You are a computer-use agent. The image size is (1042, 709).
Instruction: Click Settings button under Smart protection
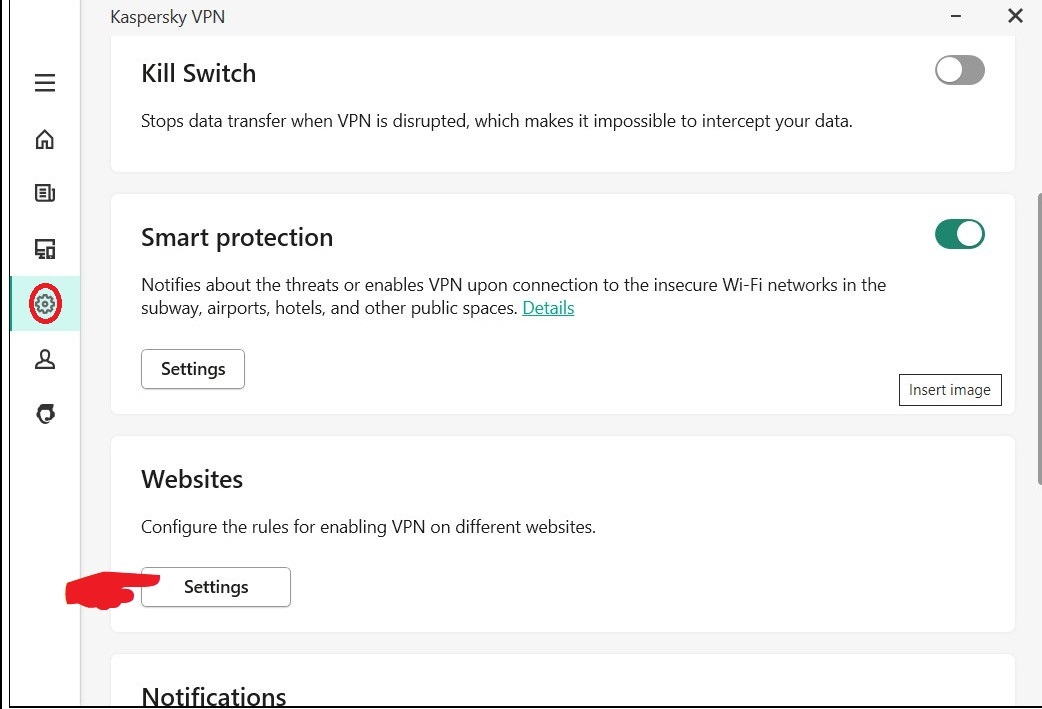tap(193, 369)
